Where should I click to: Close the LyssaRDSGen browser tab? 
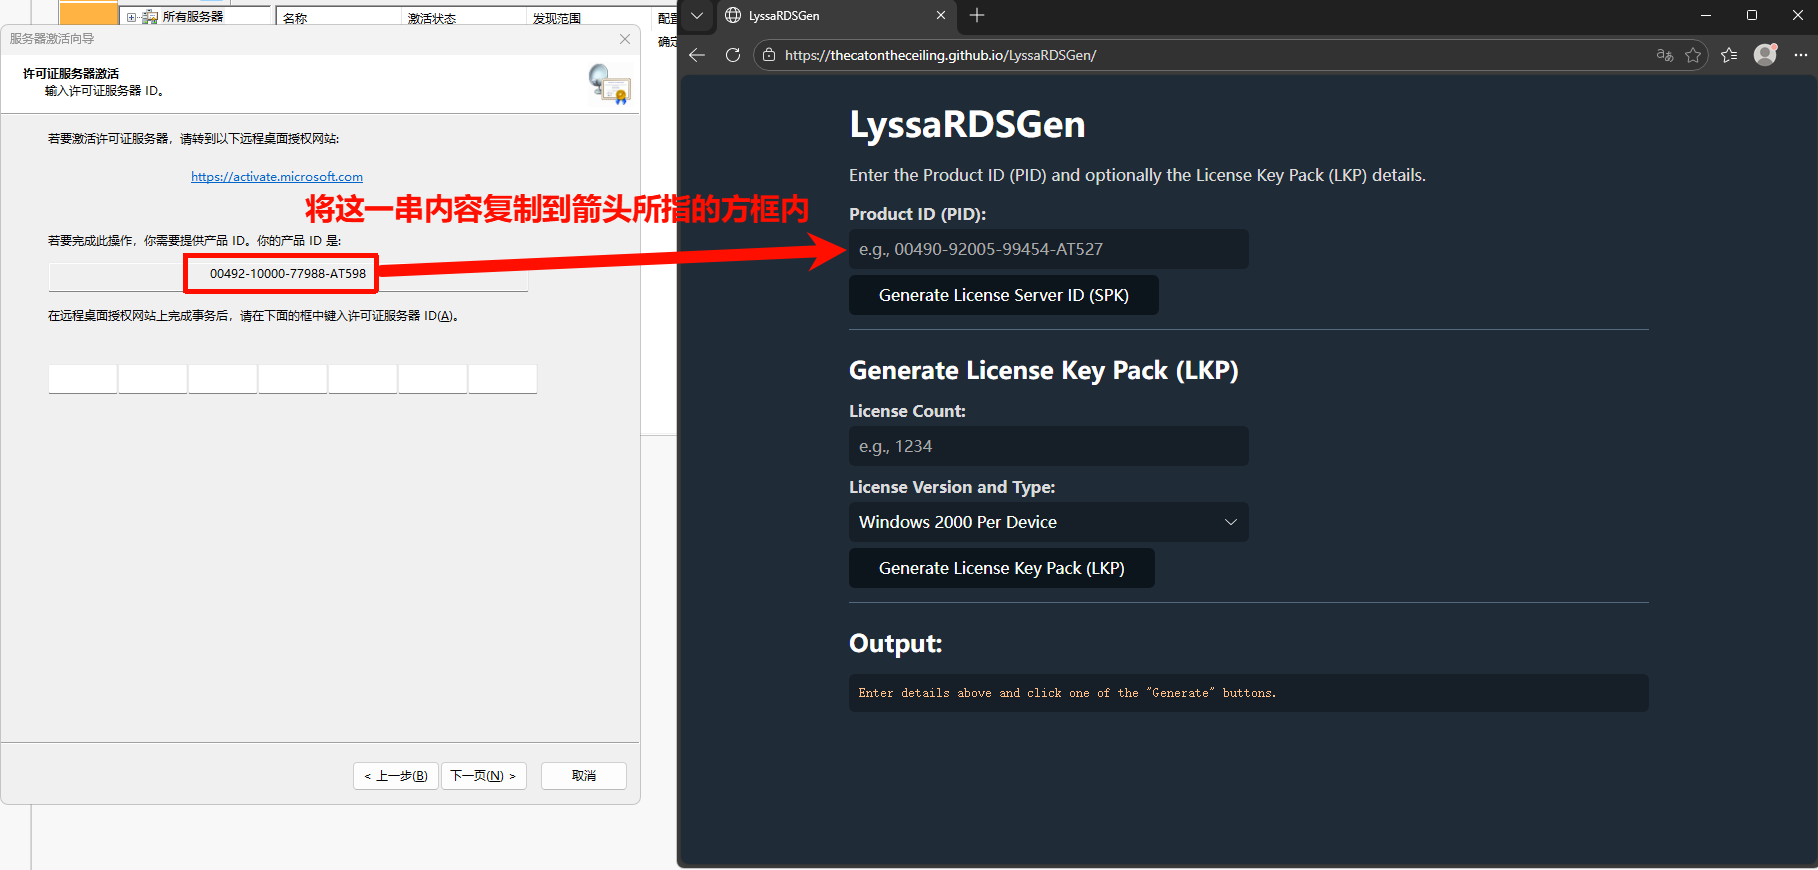point(940,15)
